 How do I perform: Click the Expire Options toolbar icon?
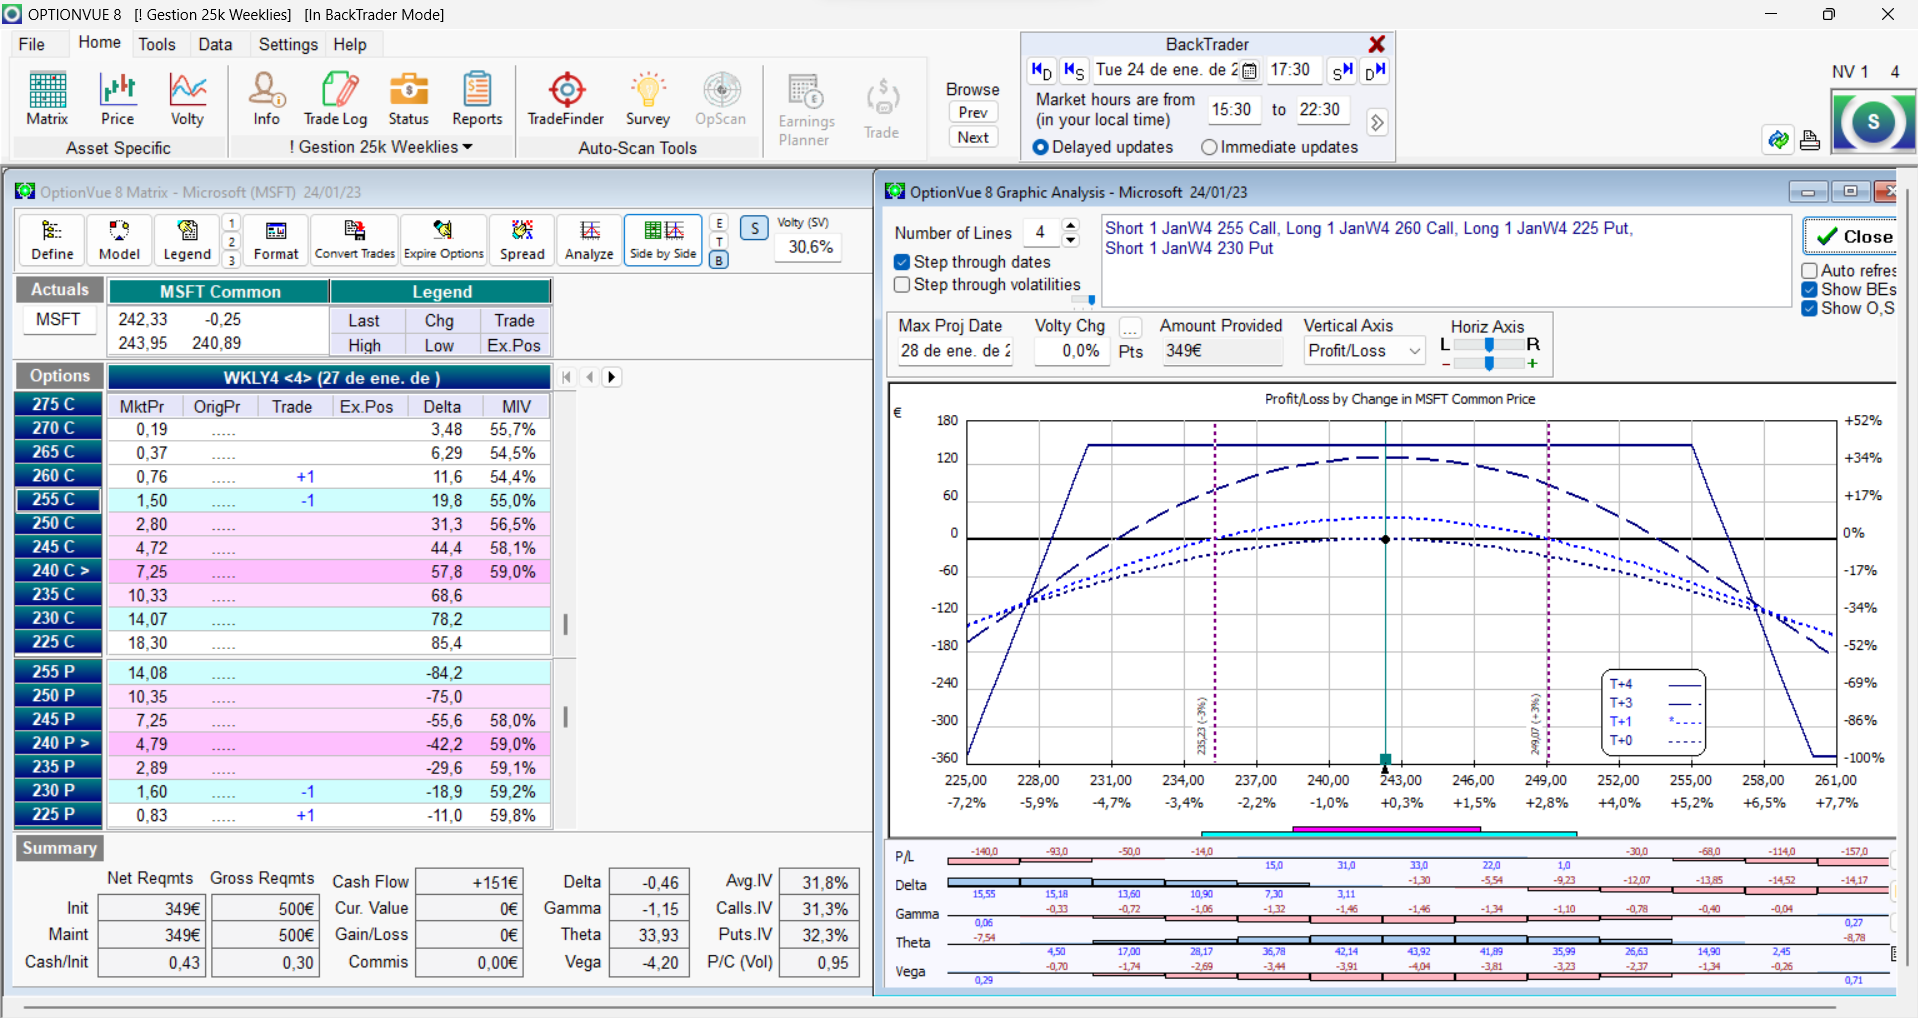(443, 240)
